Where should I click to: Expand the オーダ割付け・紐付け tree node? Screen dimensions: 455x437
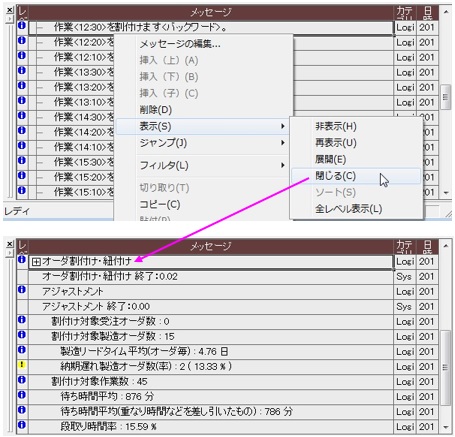[36, 262]
